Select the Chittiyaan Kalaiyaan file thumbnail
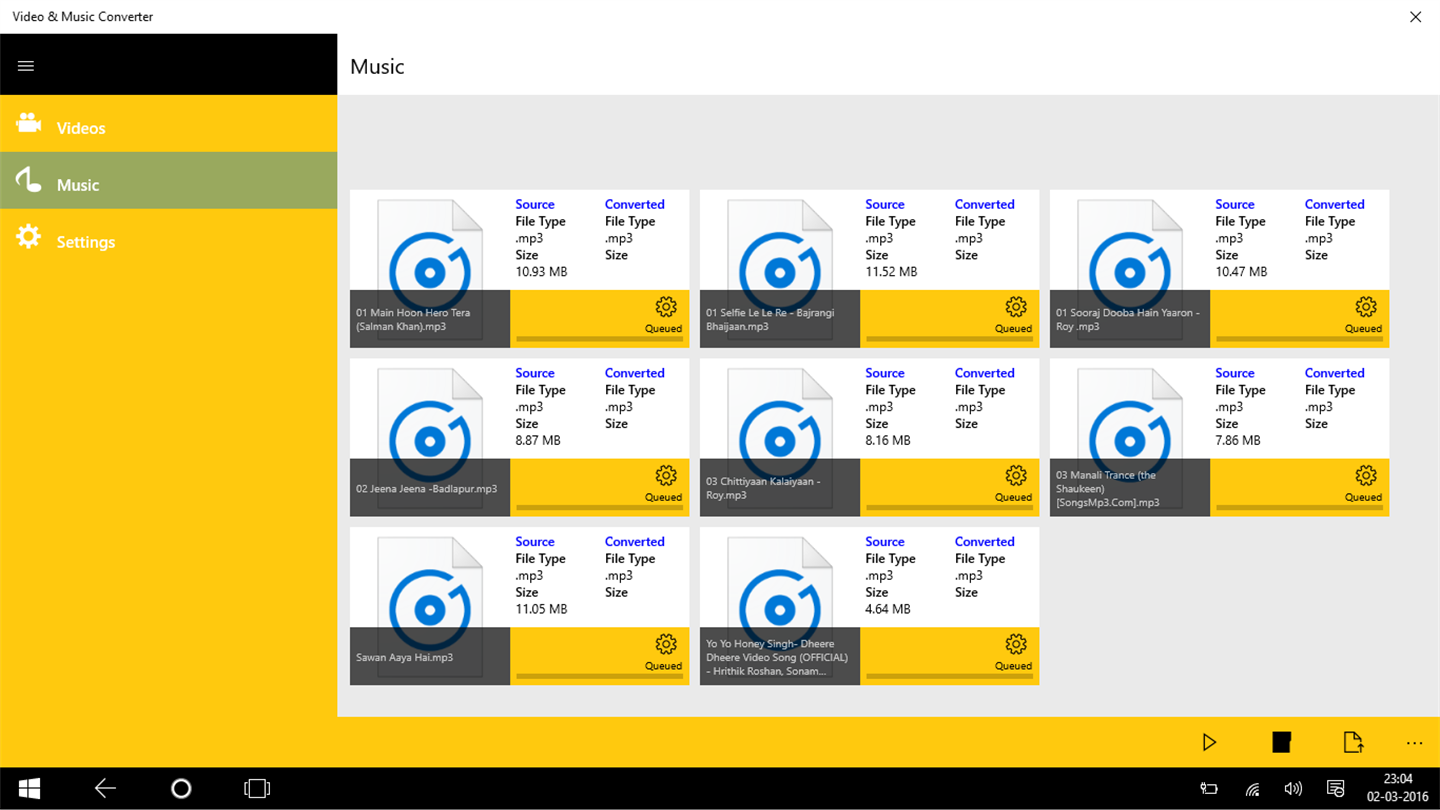 780,438
